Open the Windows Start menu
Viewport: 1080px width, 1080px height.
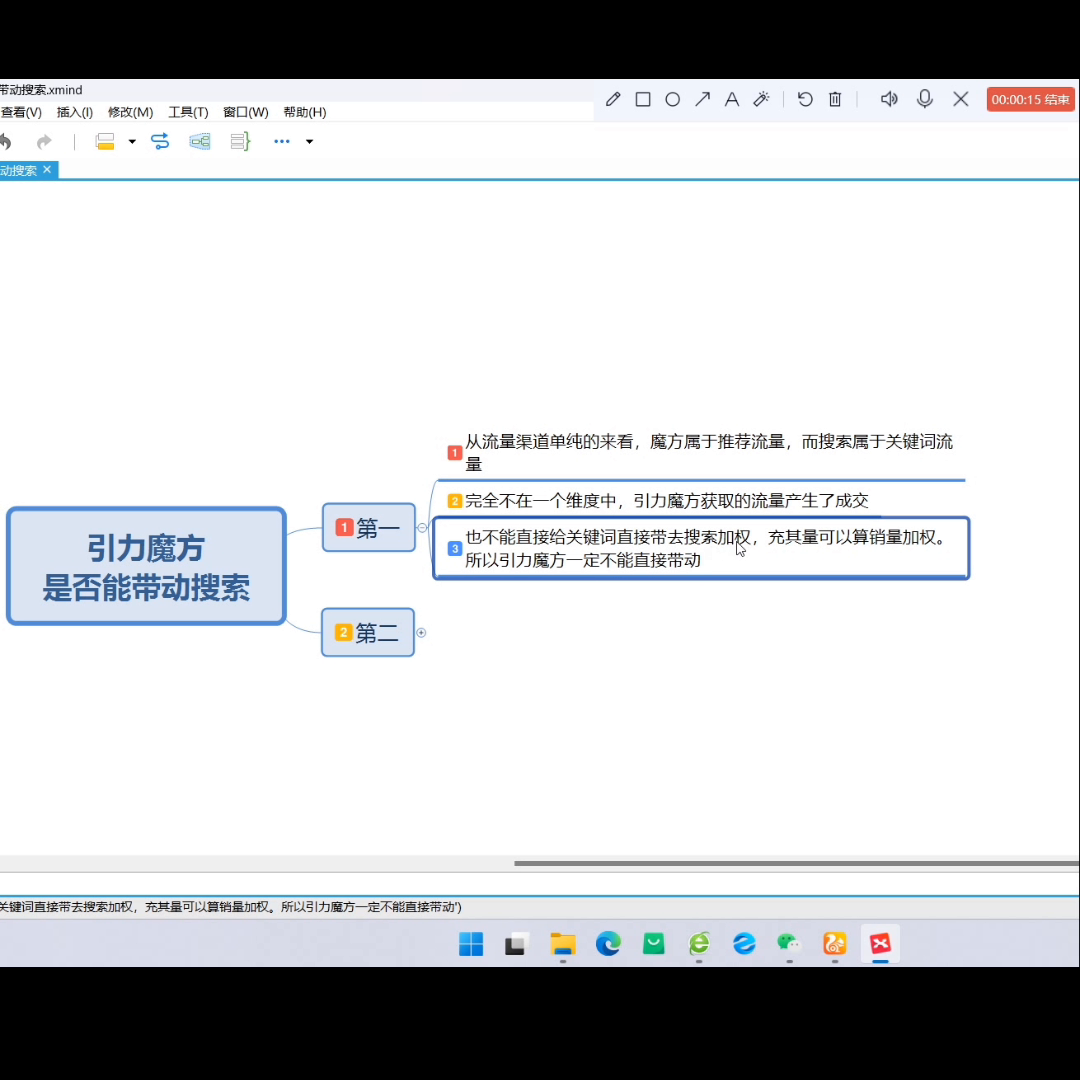coord(471,944)
